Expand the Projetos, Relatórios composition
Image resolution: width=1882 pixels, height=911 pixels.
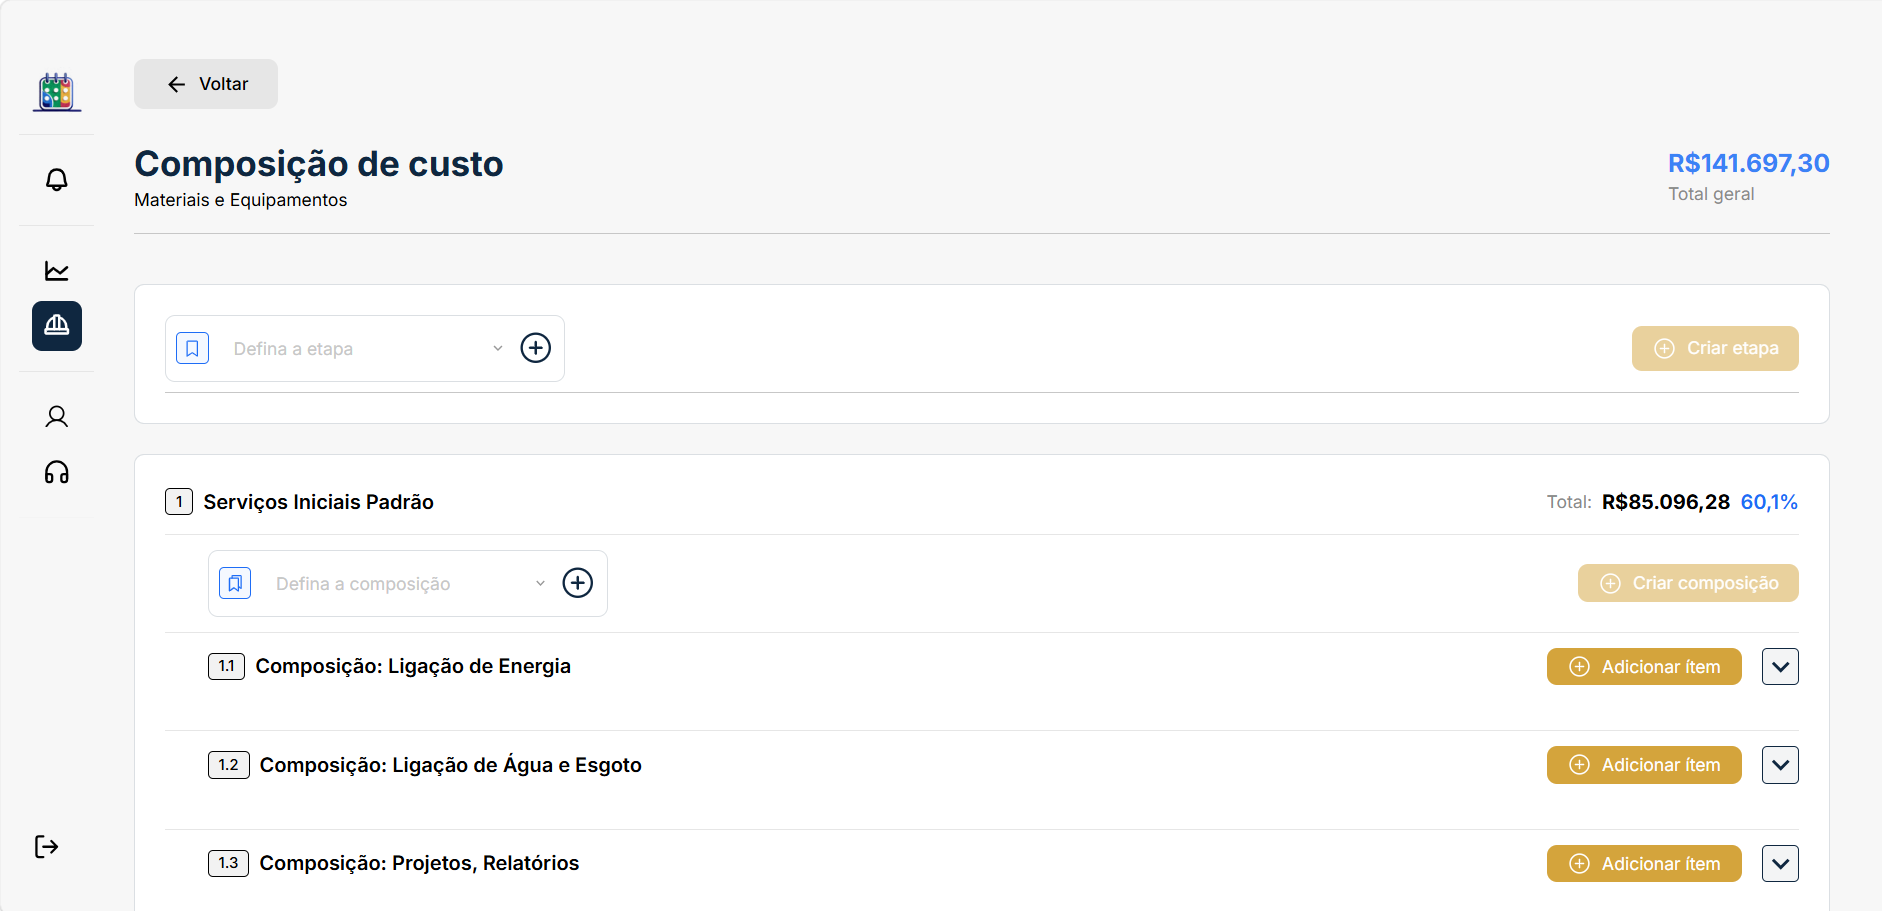(x=1780, y=864)
